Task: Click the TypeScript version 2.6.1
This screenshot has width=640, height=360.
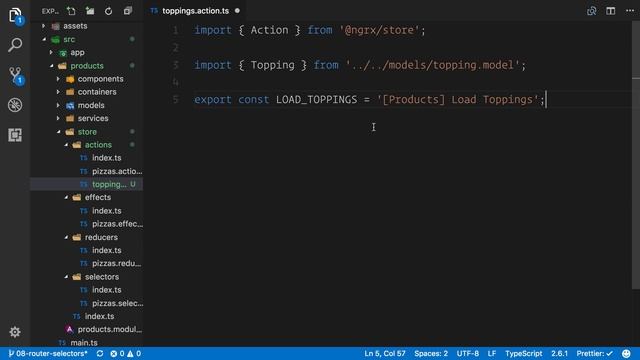Action: point(560,353)
